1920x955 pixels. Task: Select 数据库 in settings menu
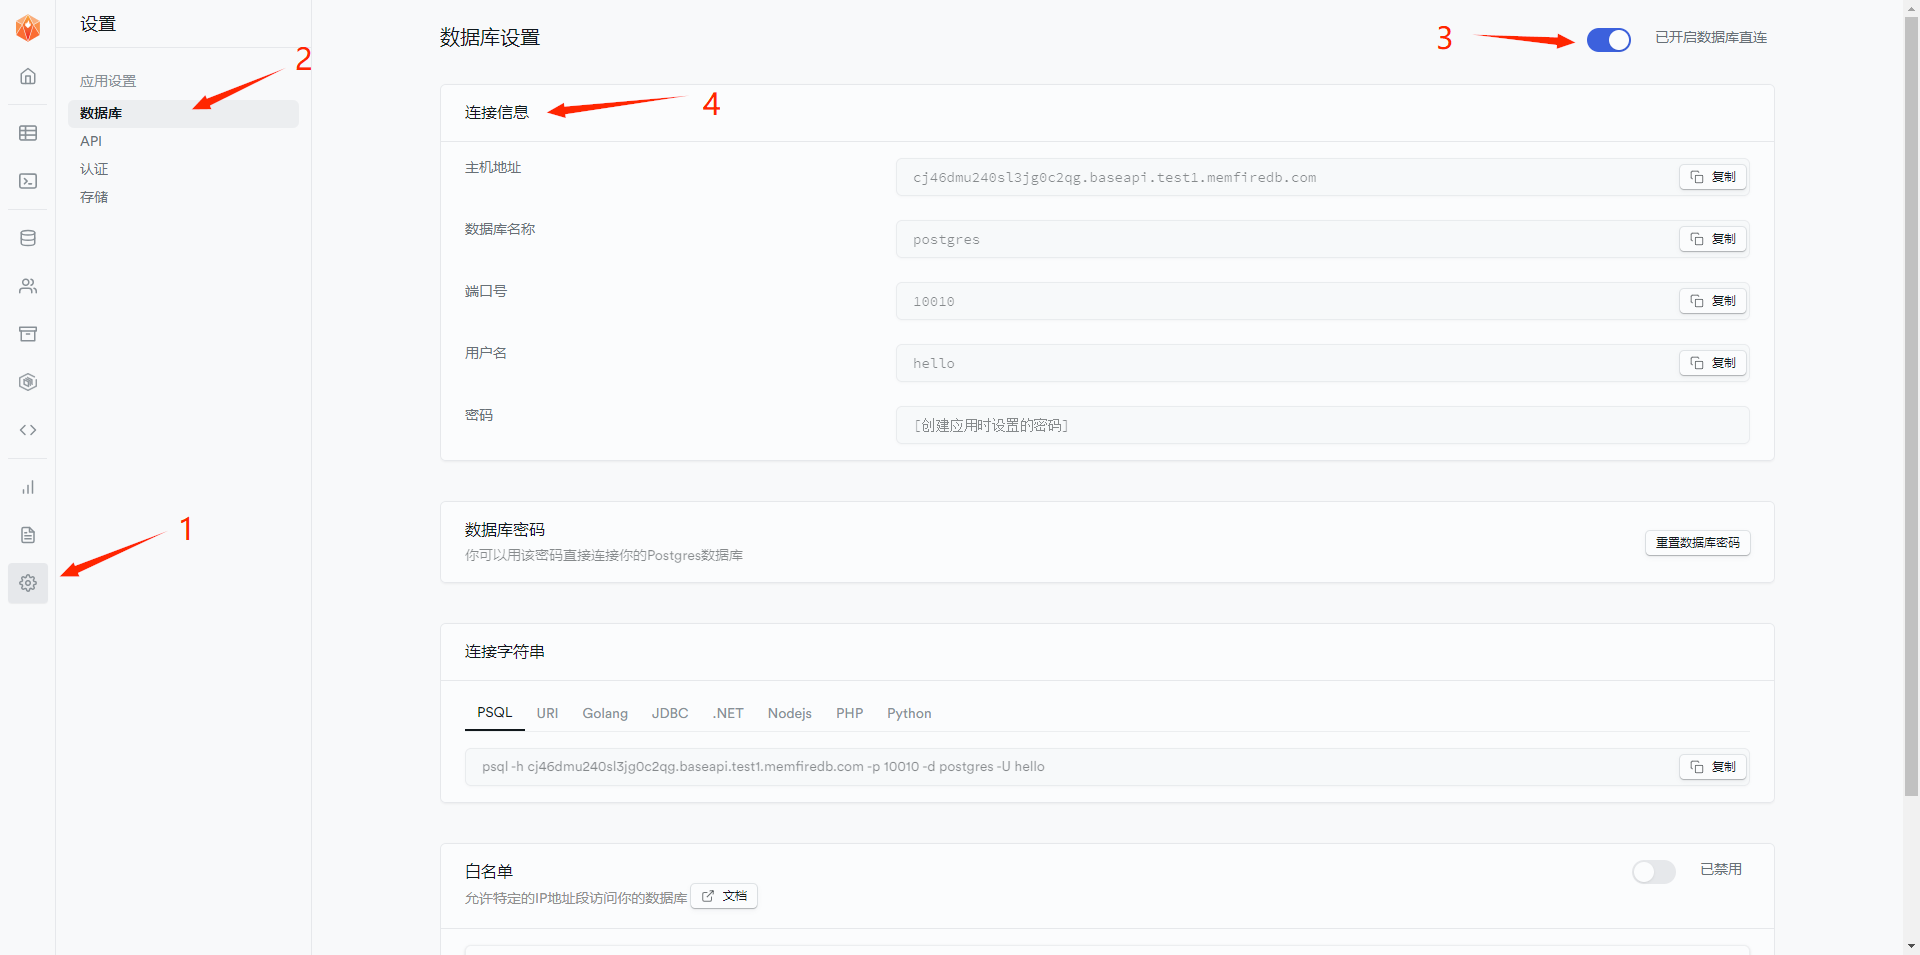tap(183, 113)
